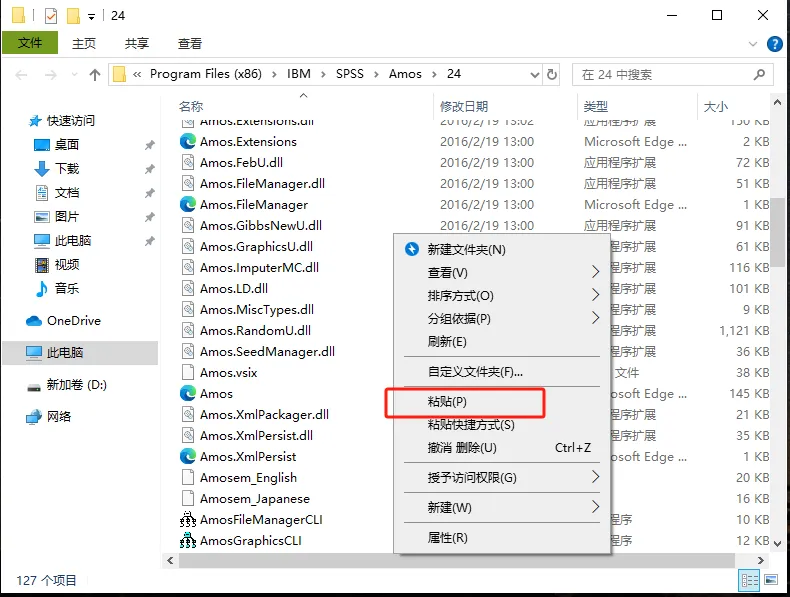790x597 pixels.
Task: Sort by 类型 column header
Action: pos(596,106)
